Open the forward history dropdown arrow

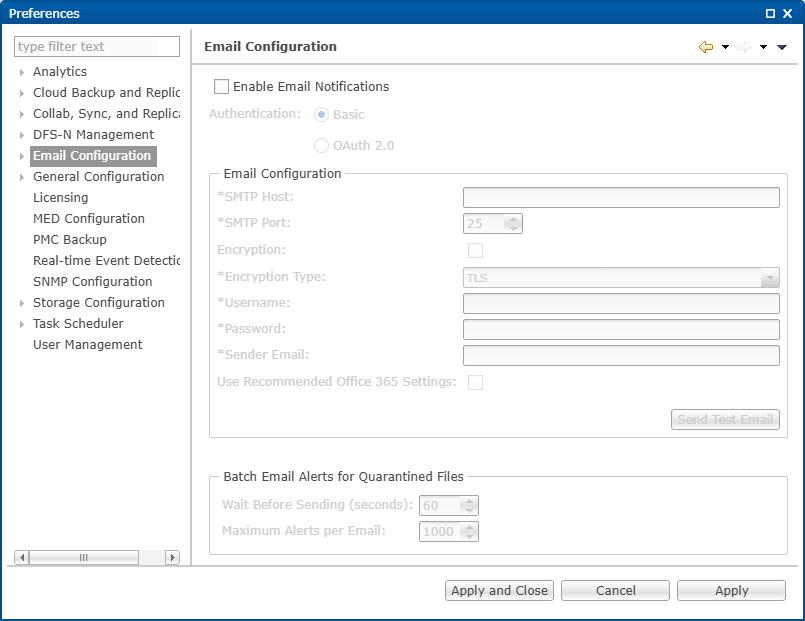[x=763, y=47]
